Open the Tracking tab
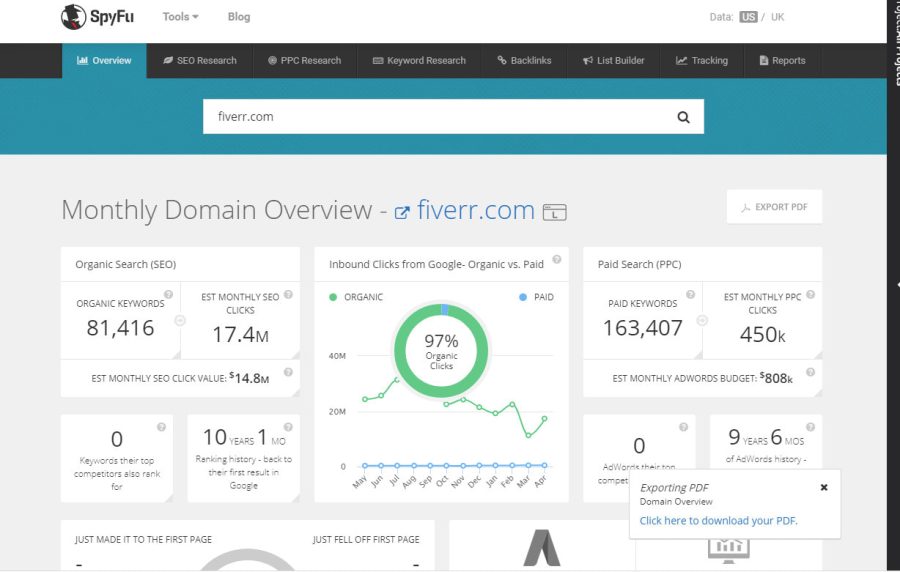 [x=702, y=60]
